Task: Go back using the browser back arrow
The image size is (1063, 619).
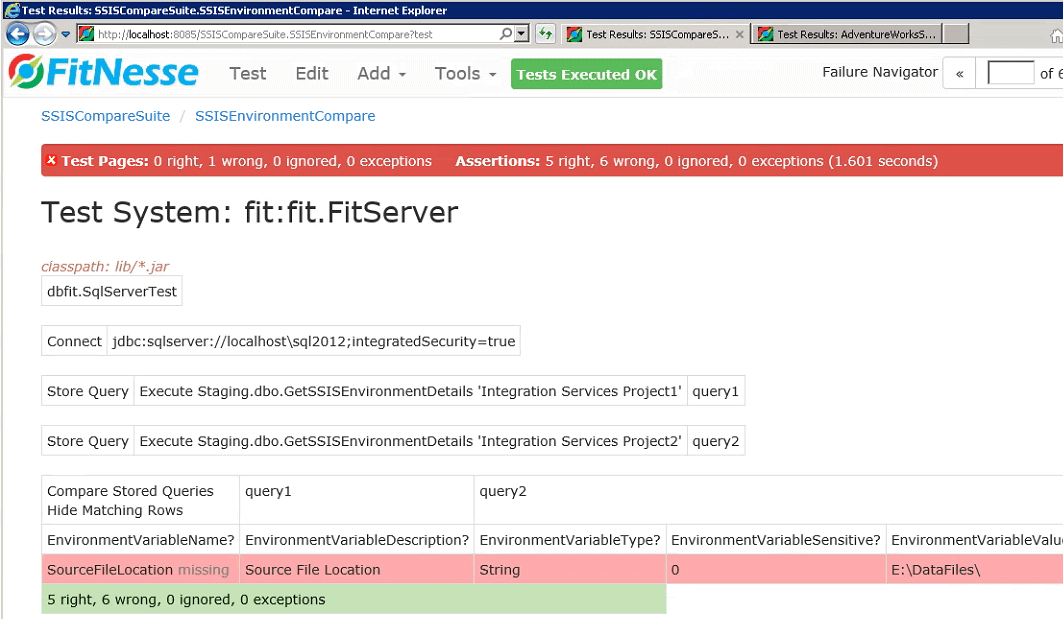Action: pos(18,34)
